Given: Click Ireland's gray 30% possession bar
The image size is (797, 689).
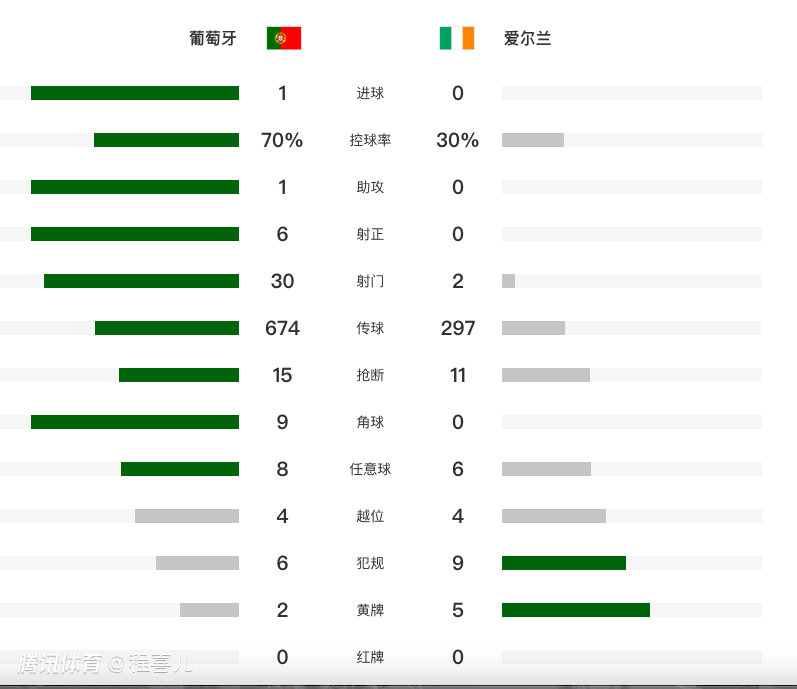Looking at the screenshot, I should [x=533, y=140].
